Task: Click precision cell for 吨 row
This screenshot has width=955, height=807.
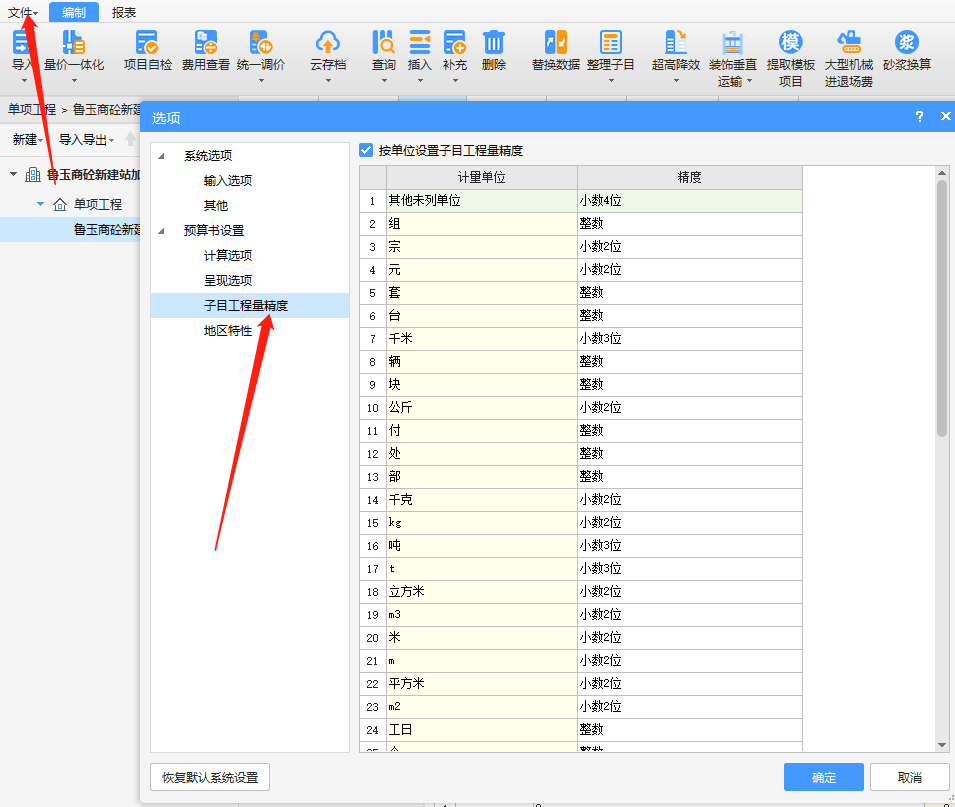Action: tap(689, 546)
